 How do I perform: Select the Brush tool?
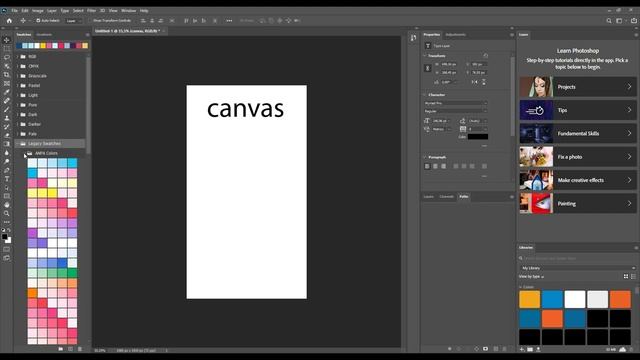[7, 109]
